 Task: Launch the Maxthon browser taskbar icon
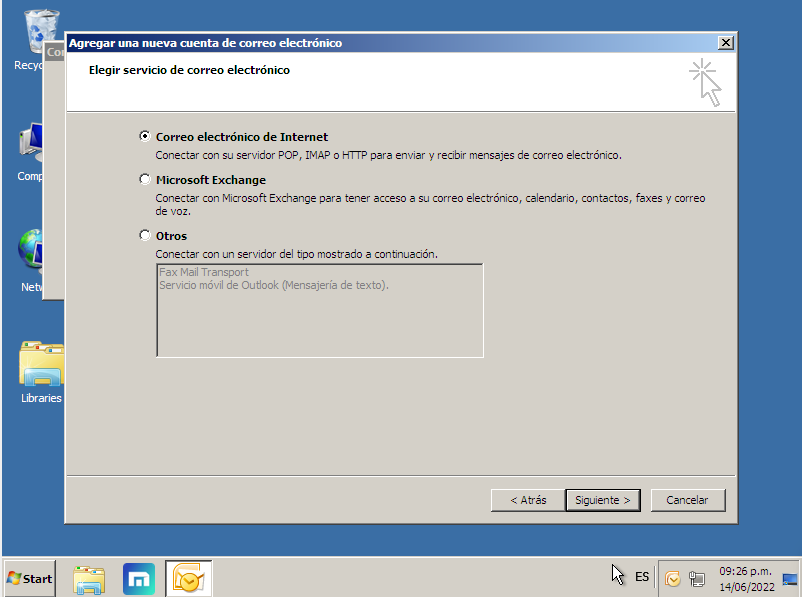coord(139,580)
